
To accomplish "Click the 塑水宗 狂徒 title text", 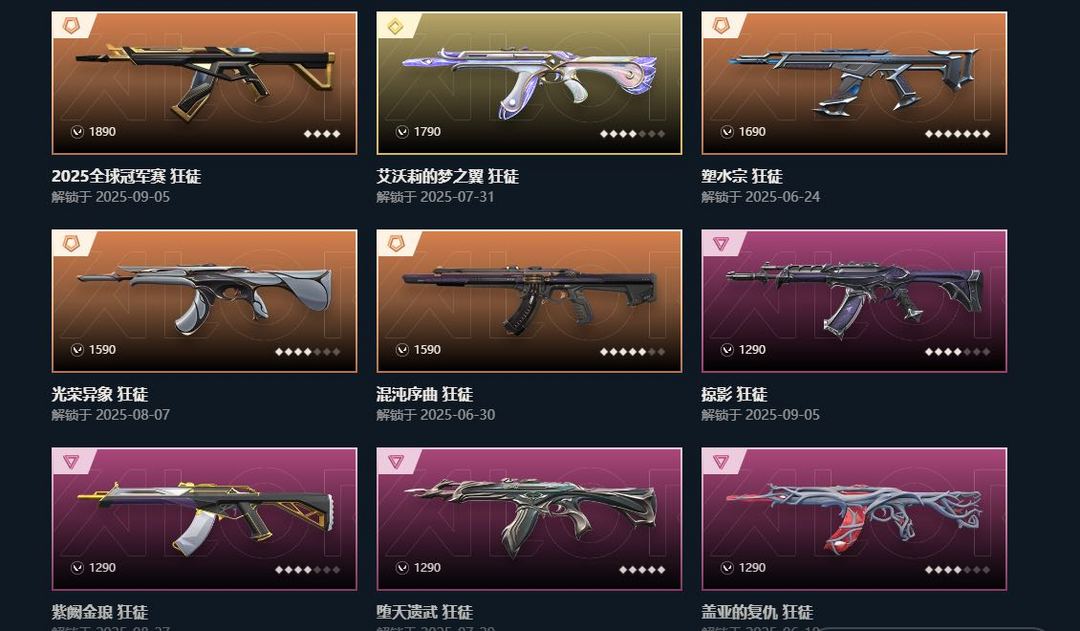I will 742,176.
